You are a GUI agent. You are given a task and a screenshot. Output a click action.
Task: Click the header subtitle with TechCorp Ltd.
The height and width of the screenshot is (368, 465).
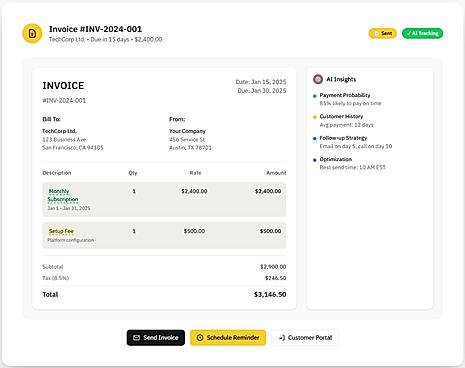click(x=106, y=39)
